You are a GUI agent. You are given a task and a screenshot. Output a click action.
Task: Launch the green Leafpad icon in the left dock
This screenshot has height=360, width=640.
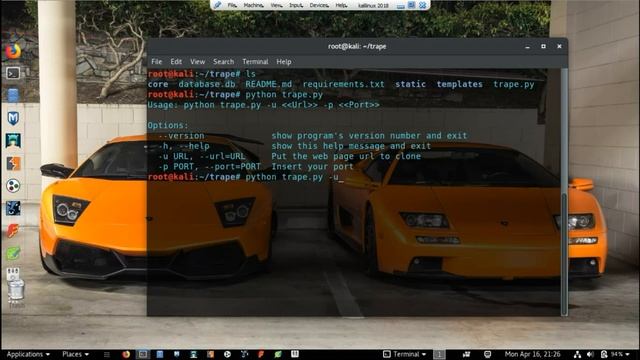click(x=13, y=253)
